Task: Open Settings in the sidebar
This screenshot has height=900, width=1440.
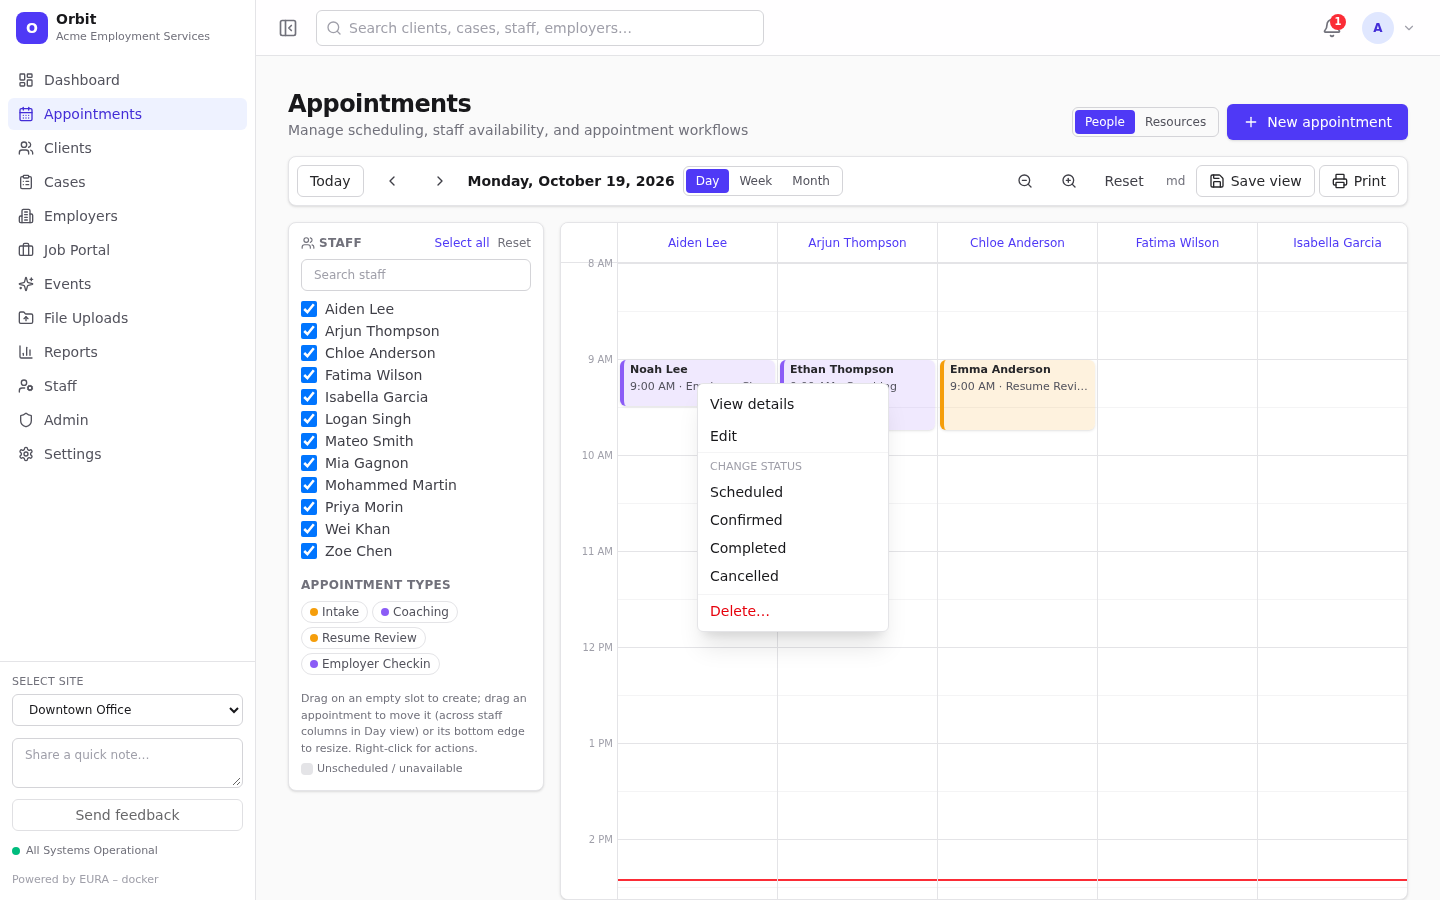Action: (127, 454)
